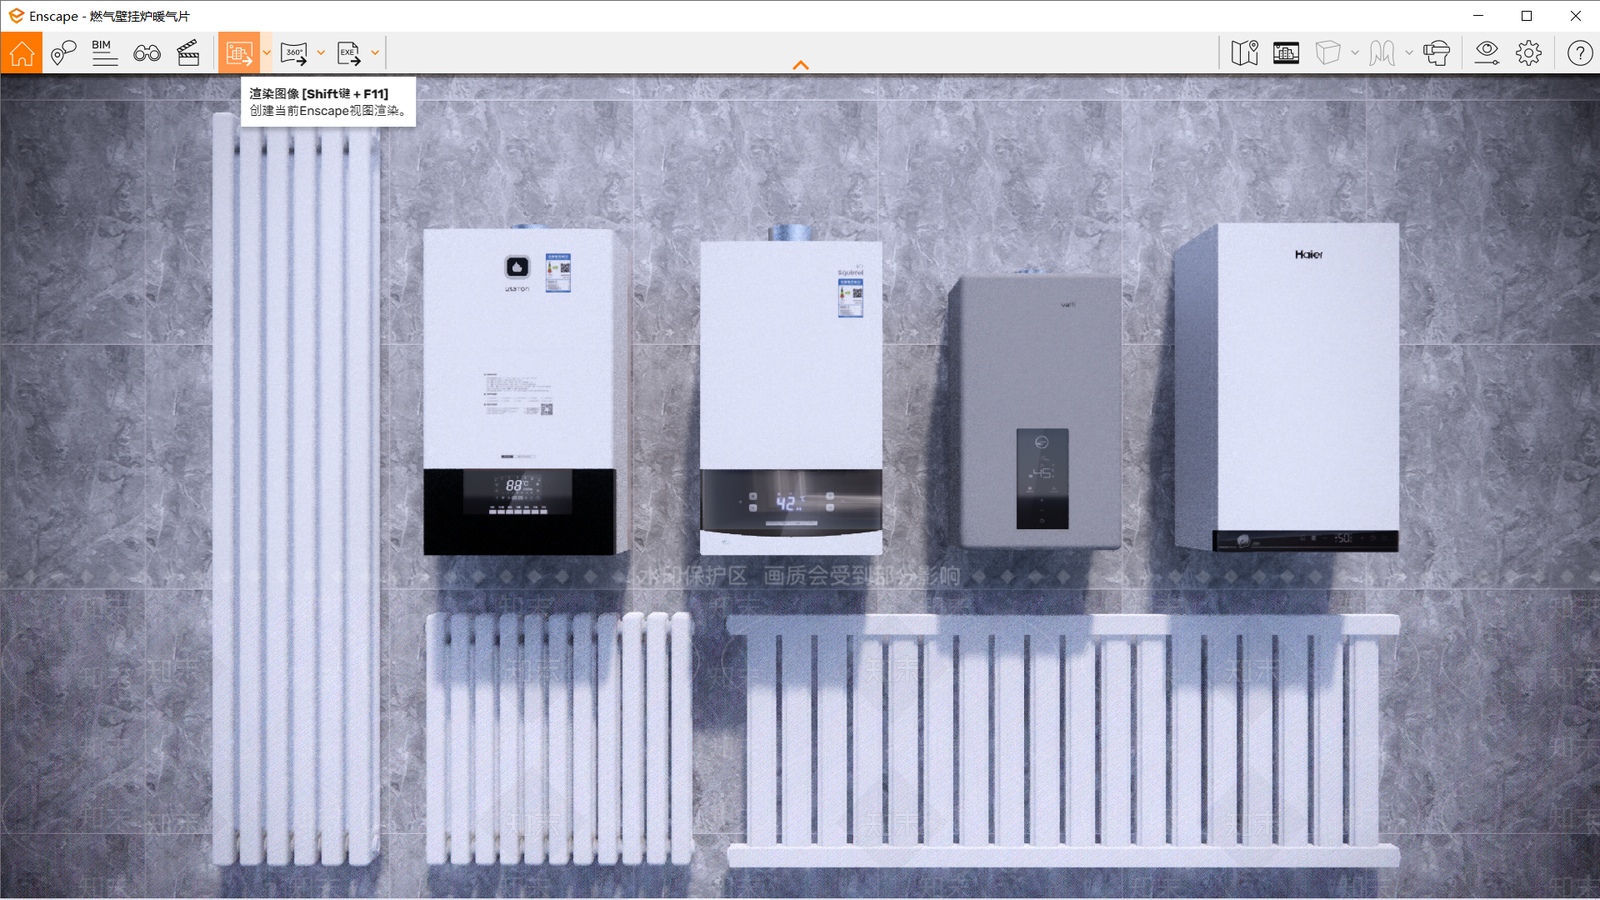
Task: Expand the 360° panorama dropdown arrow
Action: (321, 53)
